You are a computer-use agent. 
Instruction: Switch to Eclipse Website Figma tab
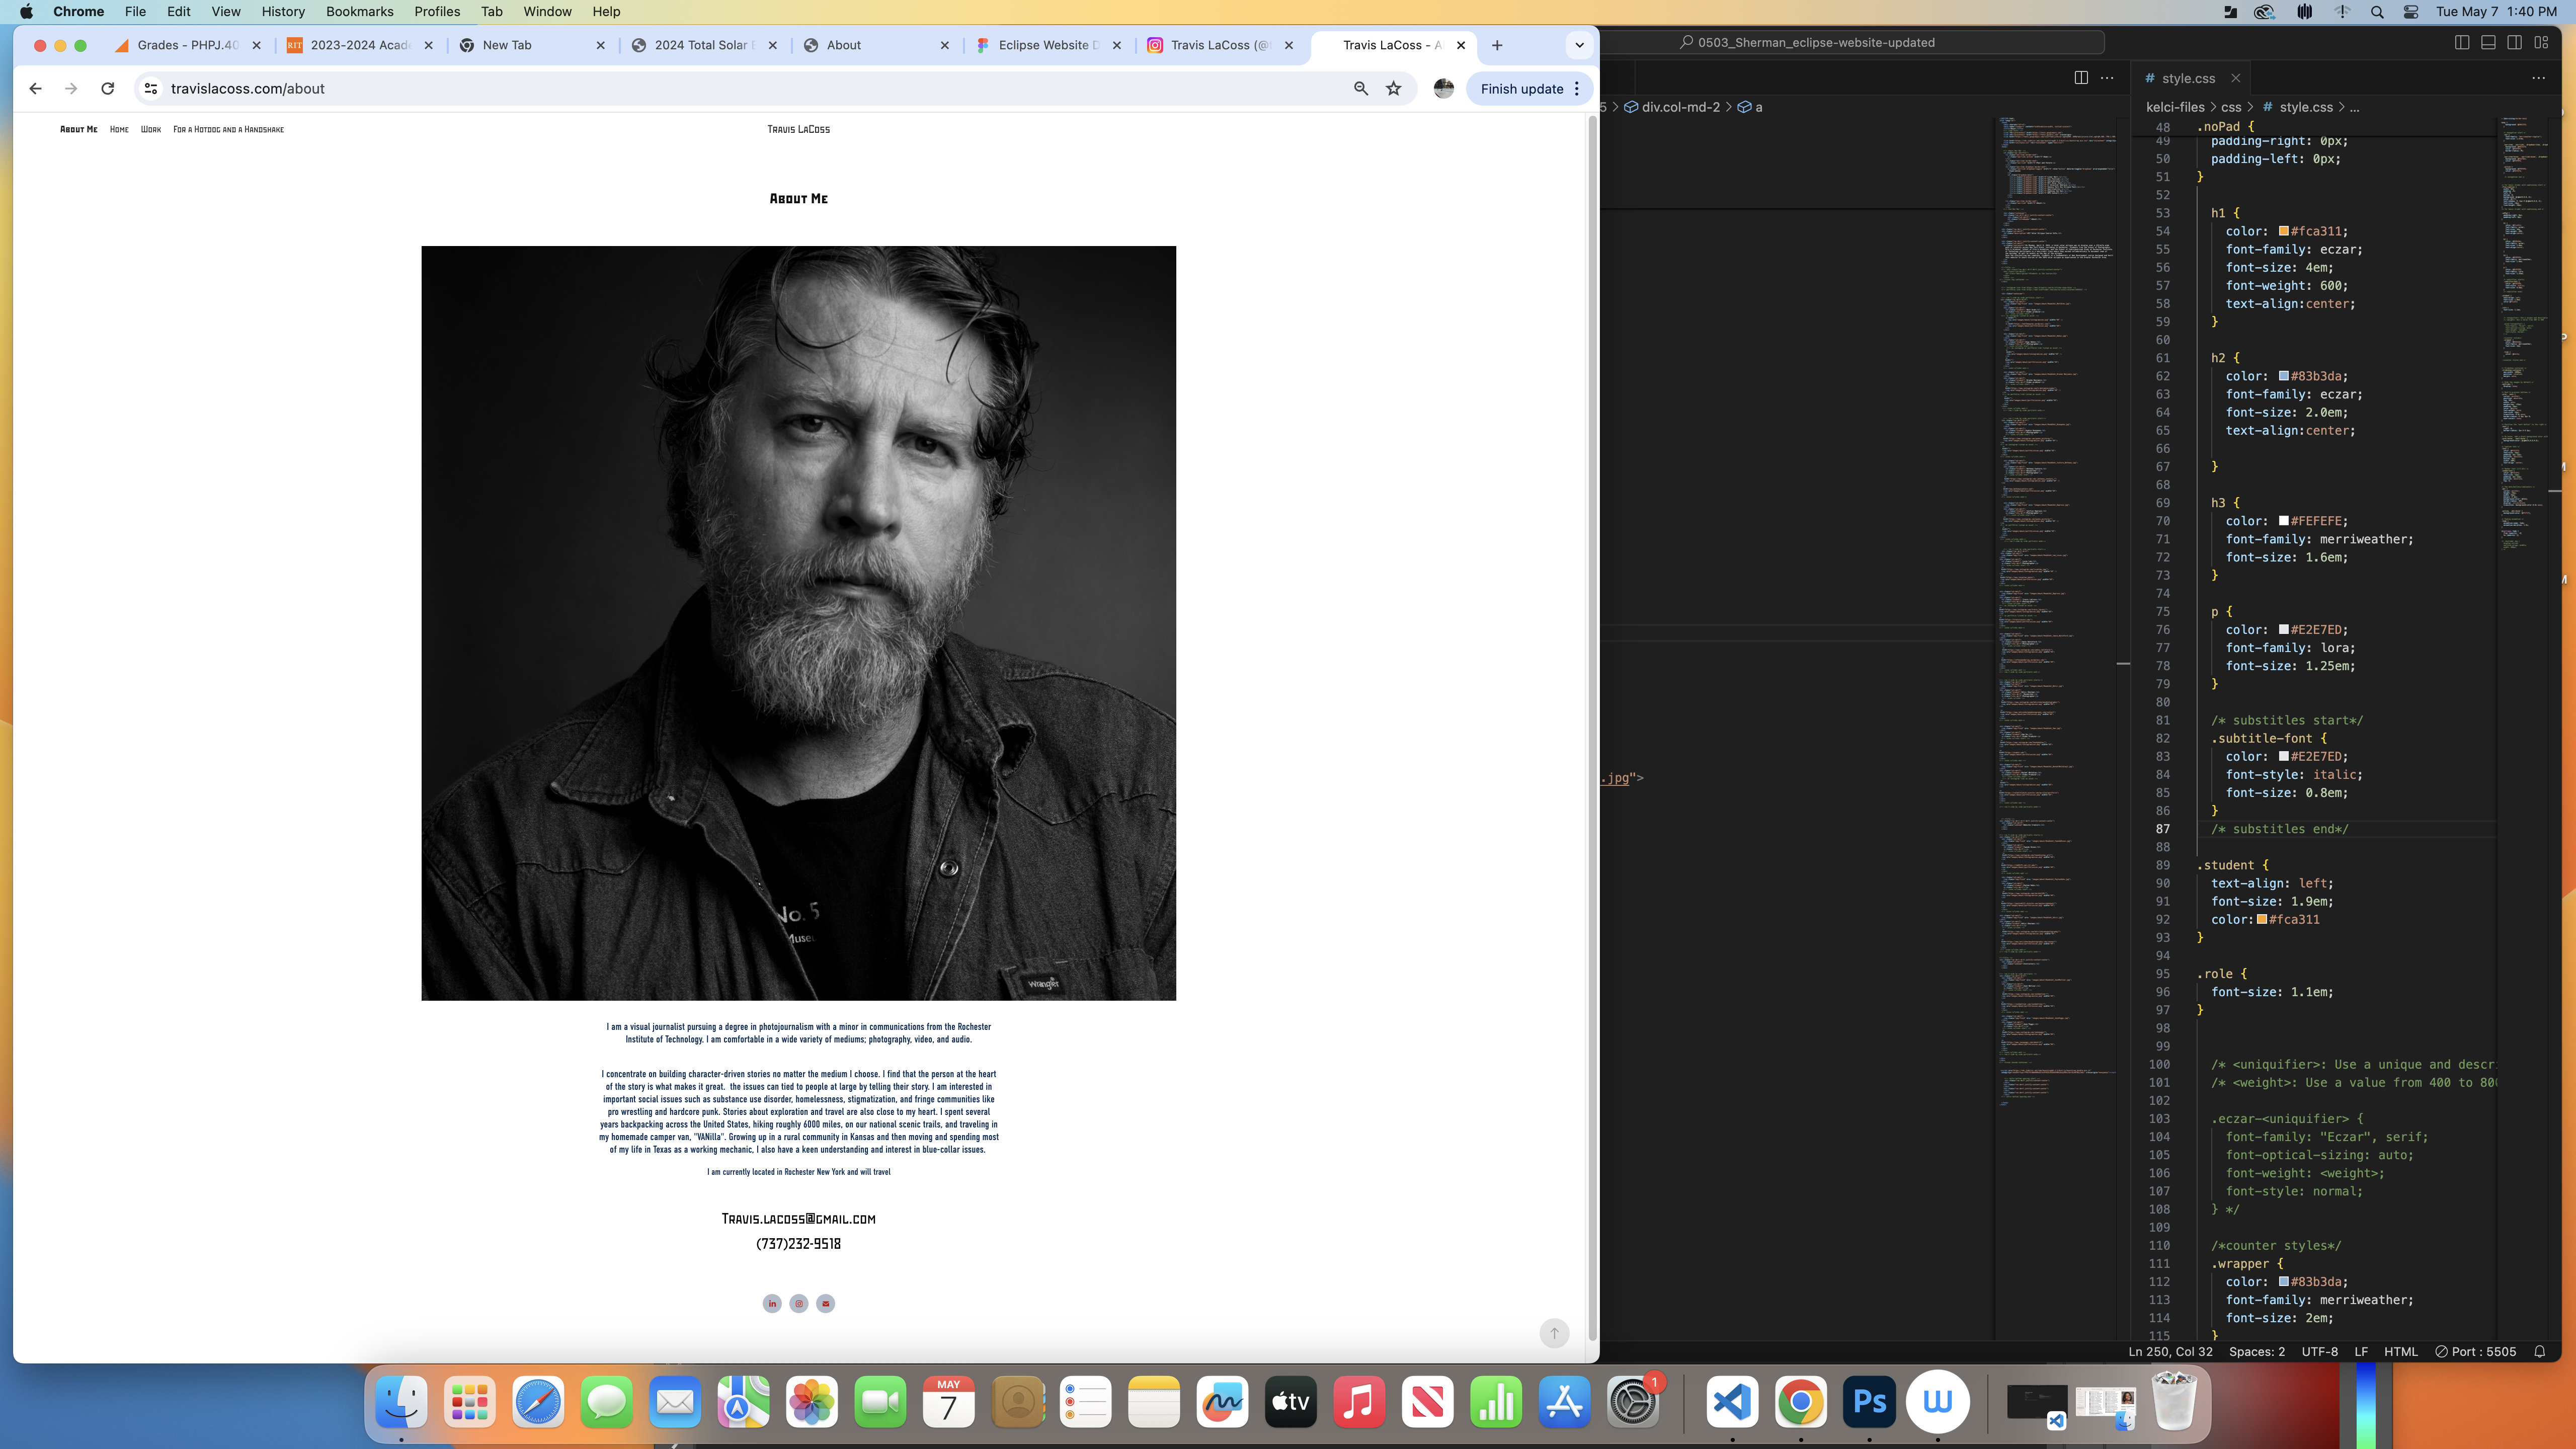[1048, 45]
